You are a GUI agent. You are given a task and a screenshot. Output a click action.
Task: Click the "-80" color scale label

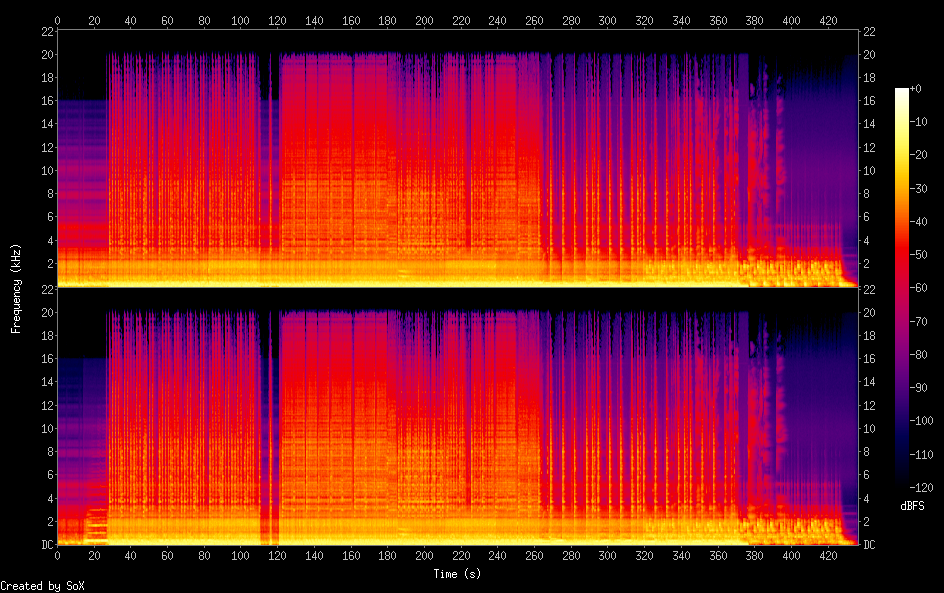pyautogui.click(x=918, y=355)
